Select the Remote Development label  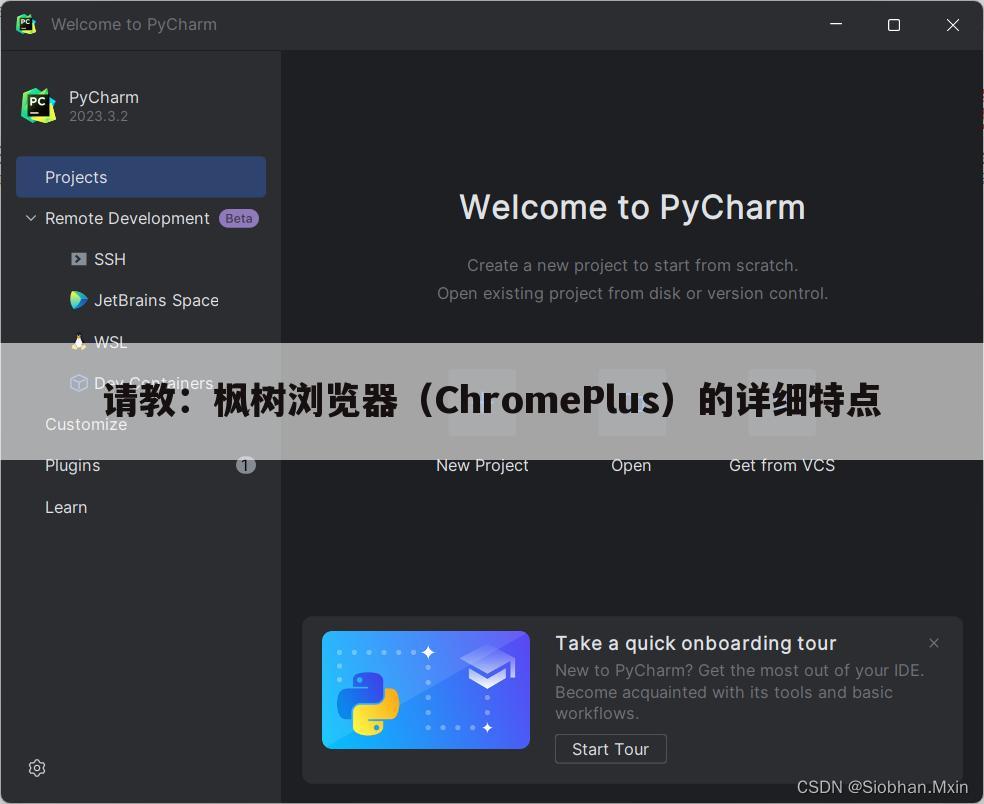[x=127, y=218]
